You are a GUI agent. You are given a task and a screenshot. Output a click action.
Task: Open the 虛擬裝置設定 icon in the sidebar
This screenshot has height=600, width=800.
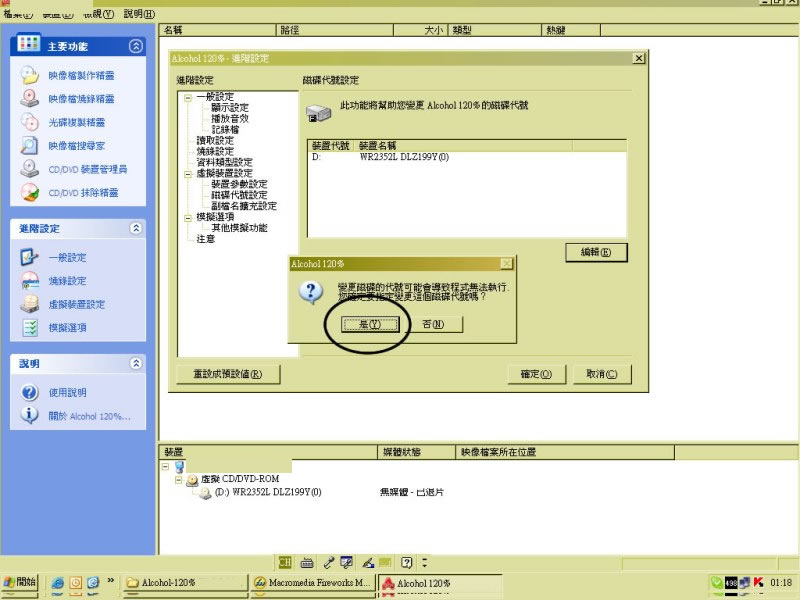(x=30, y=304)
